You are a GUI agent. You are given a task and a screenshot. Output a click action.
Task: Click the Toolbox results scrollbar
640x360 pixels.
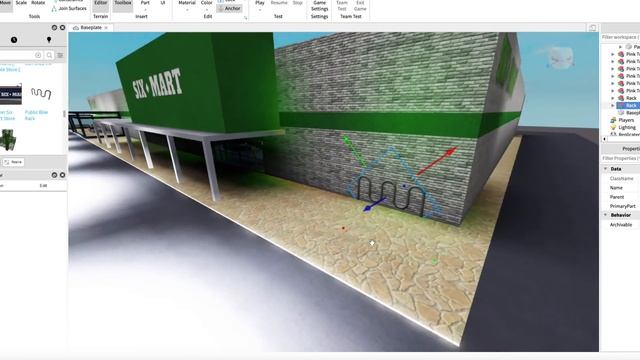coord(64,113)
